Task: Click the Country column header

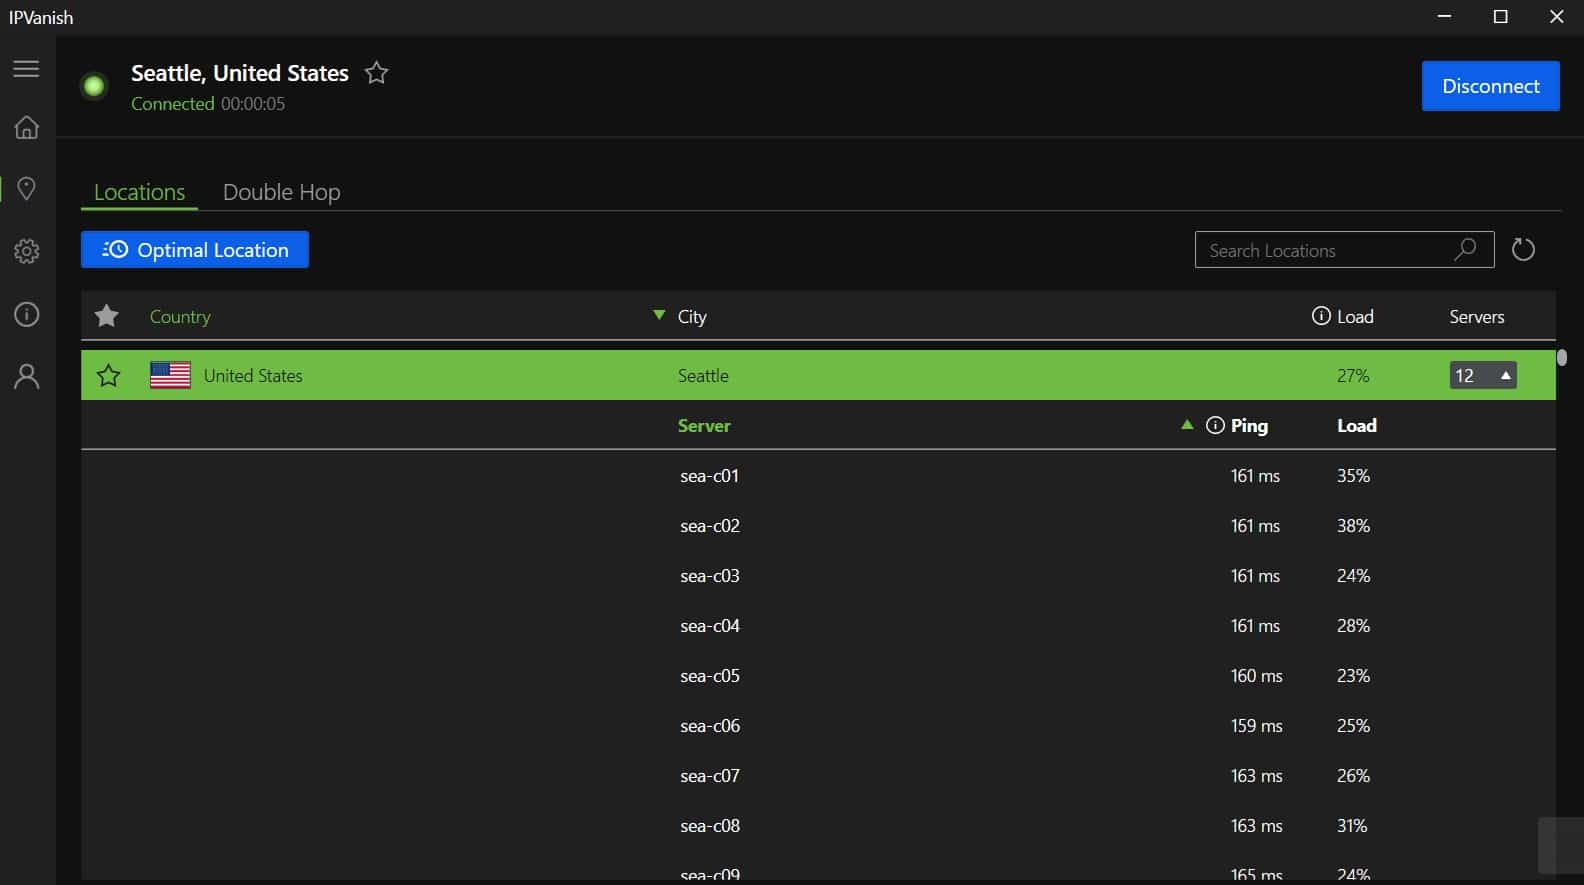Action: (x=180, y=316)
